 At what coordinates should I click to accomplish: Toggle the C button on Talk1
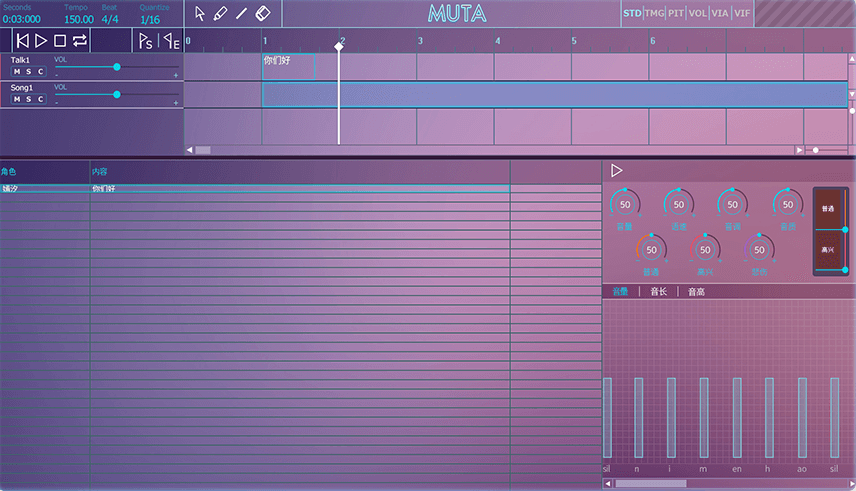[40, 72]
